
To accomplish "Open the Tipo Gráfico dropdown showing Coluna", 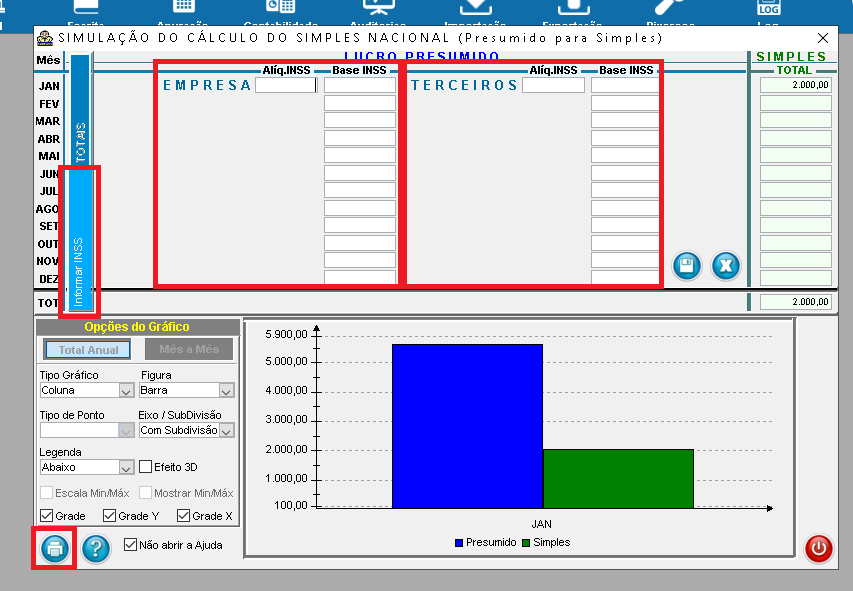I will tap(87, 390).
